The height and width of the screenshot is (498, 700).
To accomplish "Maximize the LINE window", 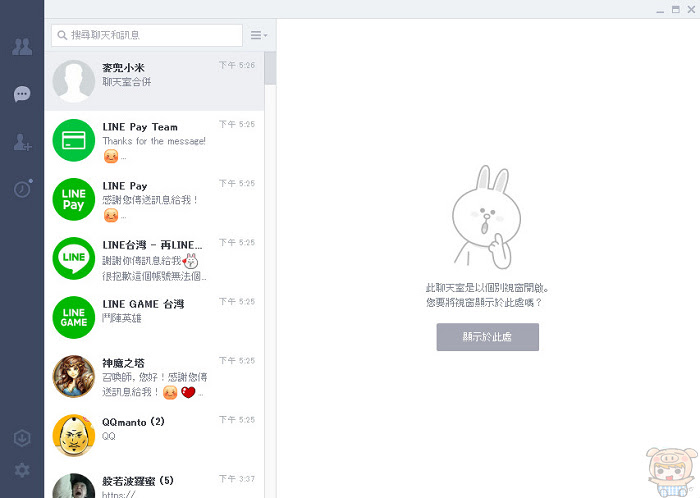I will tap(676, 9).
